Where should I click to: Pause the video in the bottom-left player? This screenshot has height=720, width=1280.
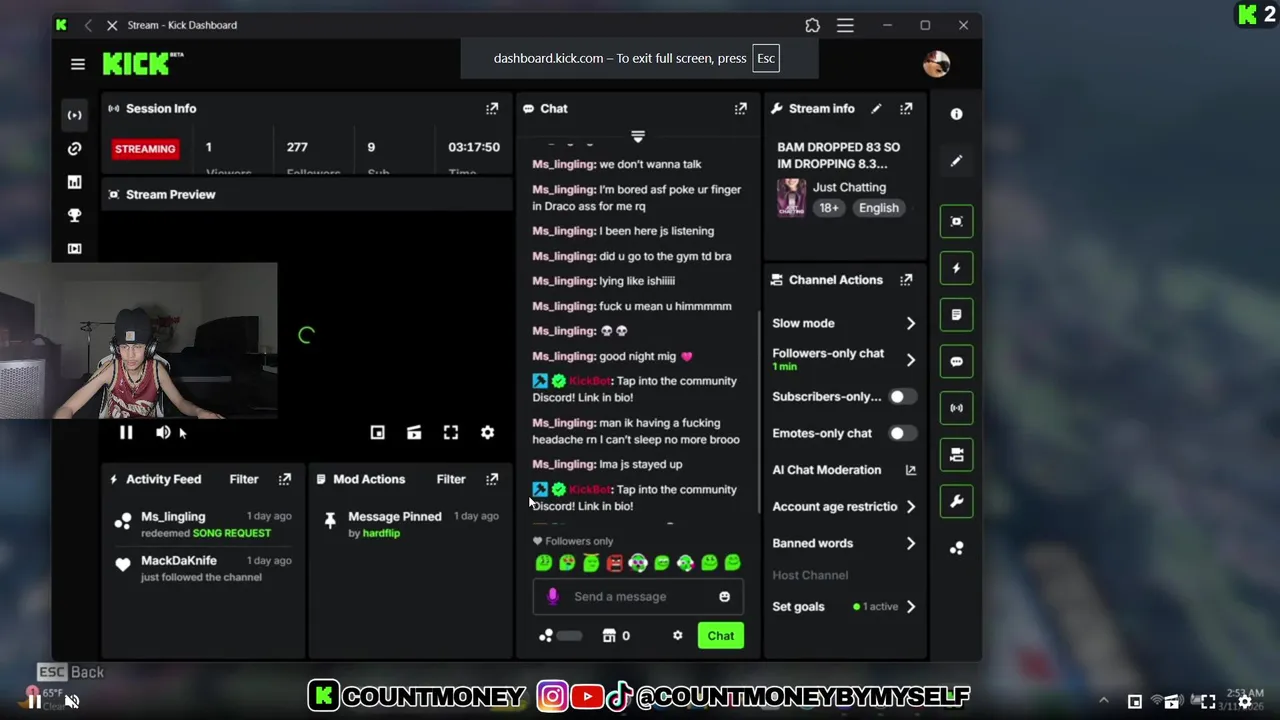(34, 702)
